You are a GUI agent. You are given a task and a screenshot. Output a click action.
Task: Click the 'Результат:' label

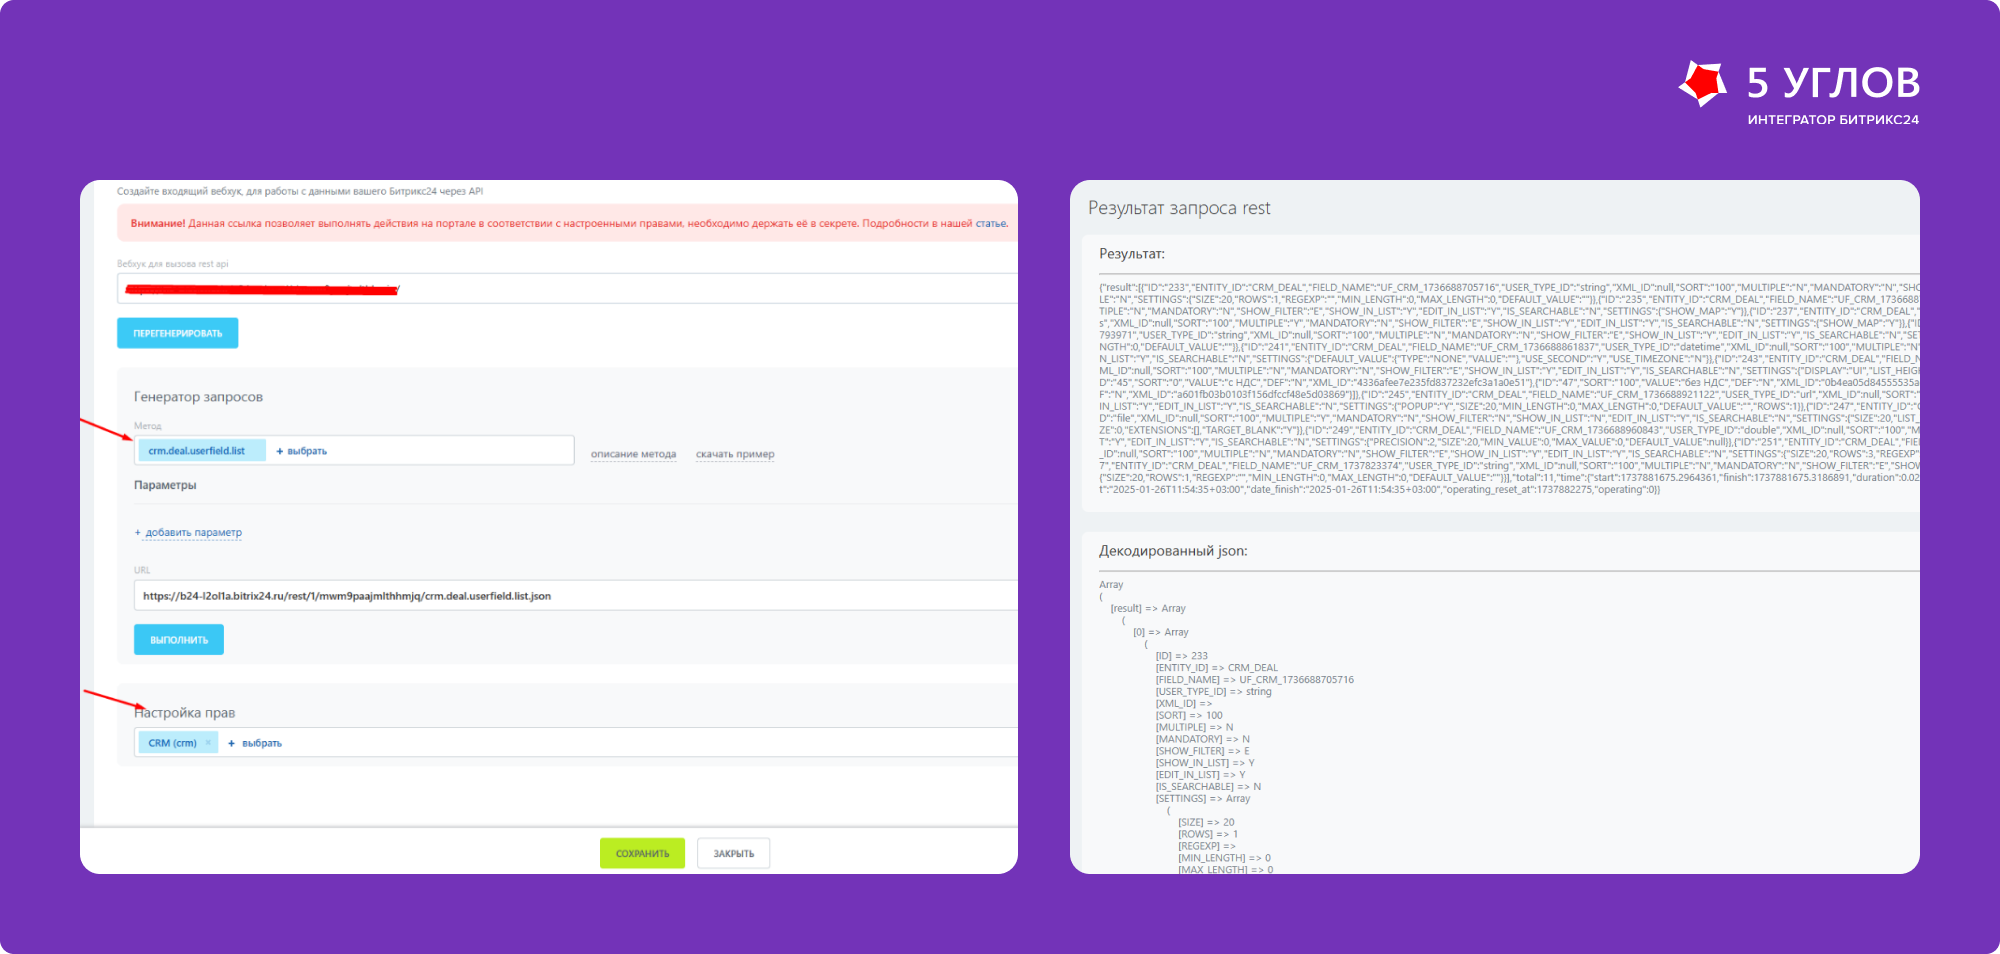click(x=1132, y=254)
